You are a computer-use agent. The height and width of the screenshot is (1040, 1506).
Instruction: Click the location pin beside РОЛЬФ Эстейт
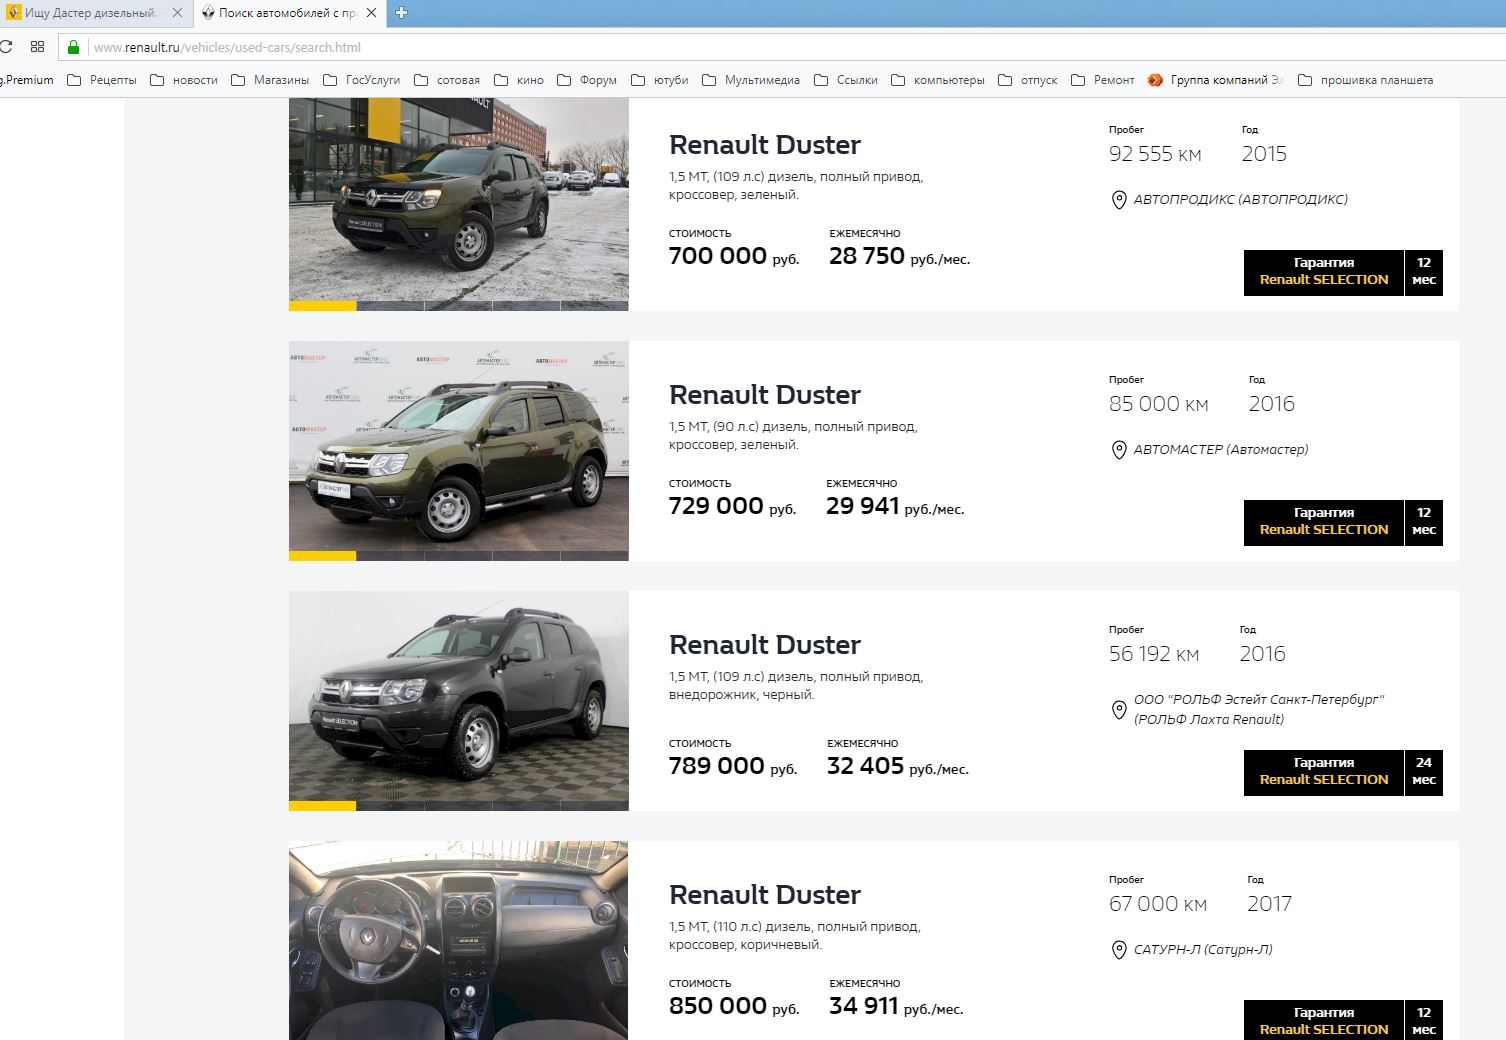tap(1119, 710)
